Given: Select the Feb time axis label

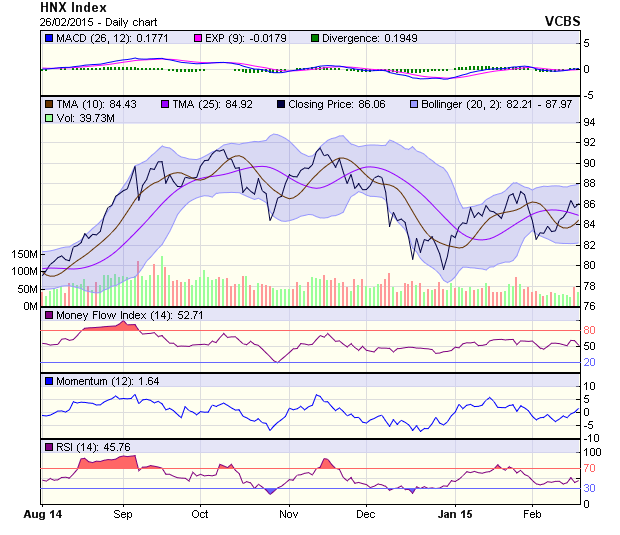Looking at the screenshot, I should pos(532,514).
